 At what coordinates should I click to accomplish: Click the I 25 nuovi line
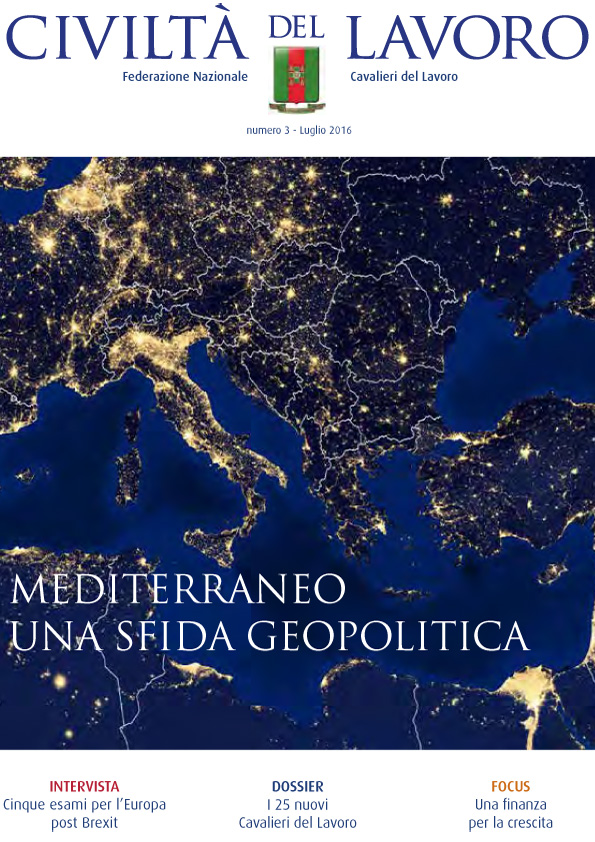(x=298, y=804)
